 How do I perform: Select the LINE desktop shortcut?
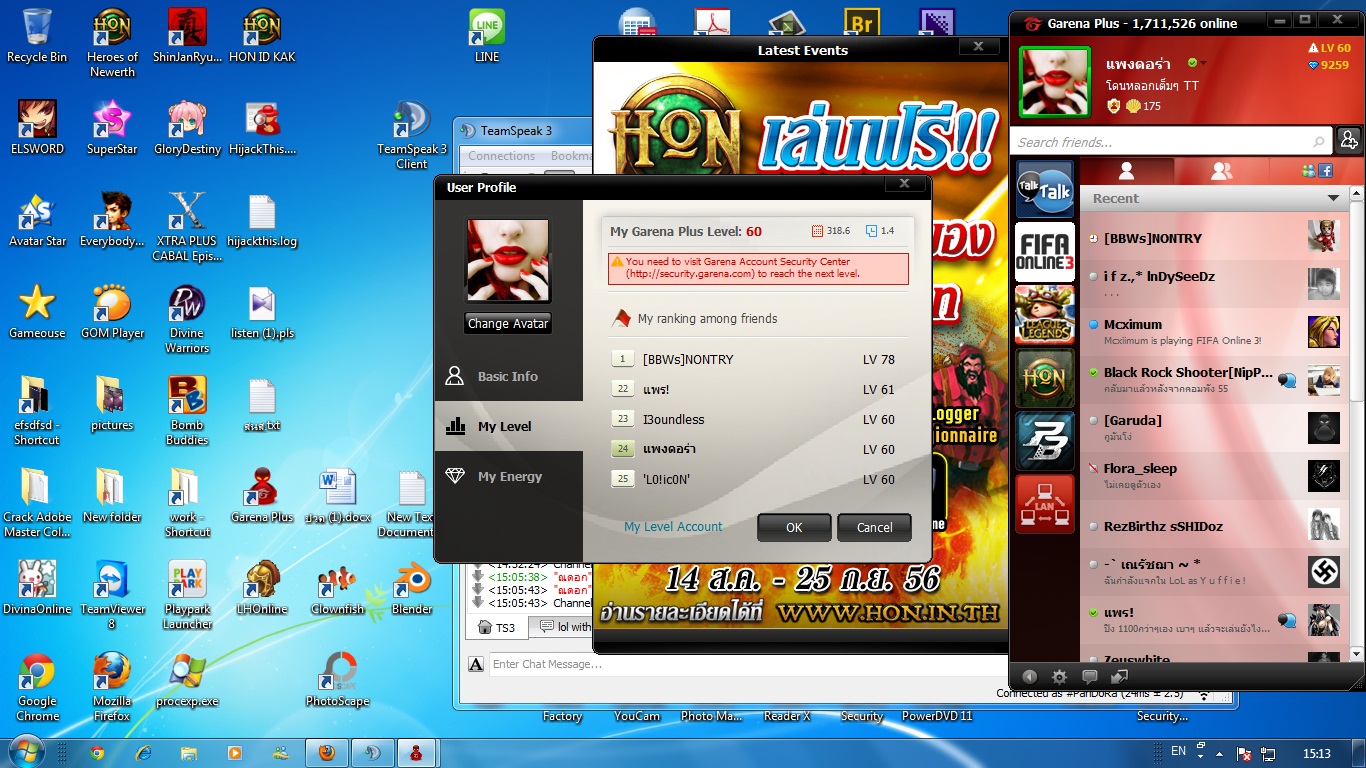click(x=487, y=36)
